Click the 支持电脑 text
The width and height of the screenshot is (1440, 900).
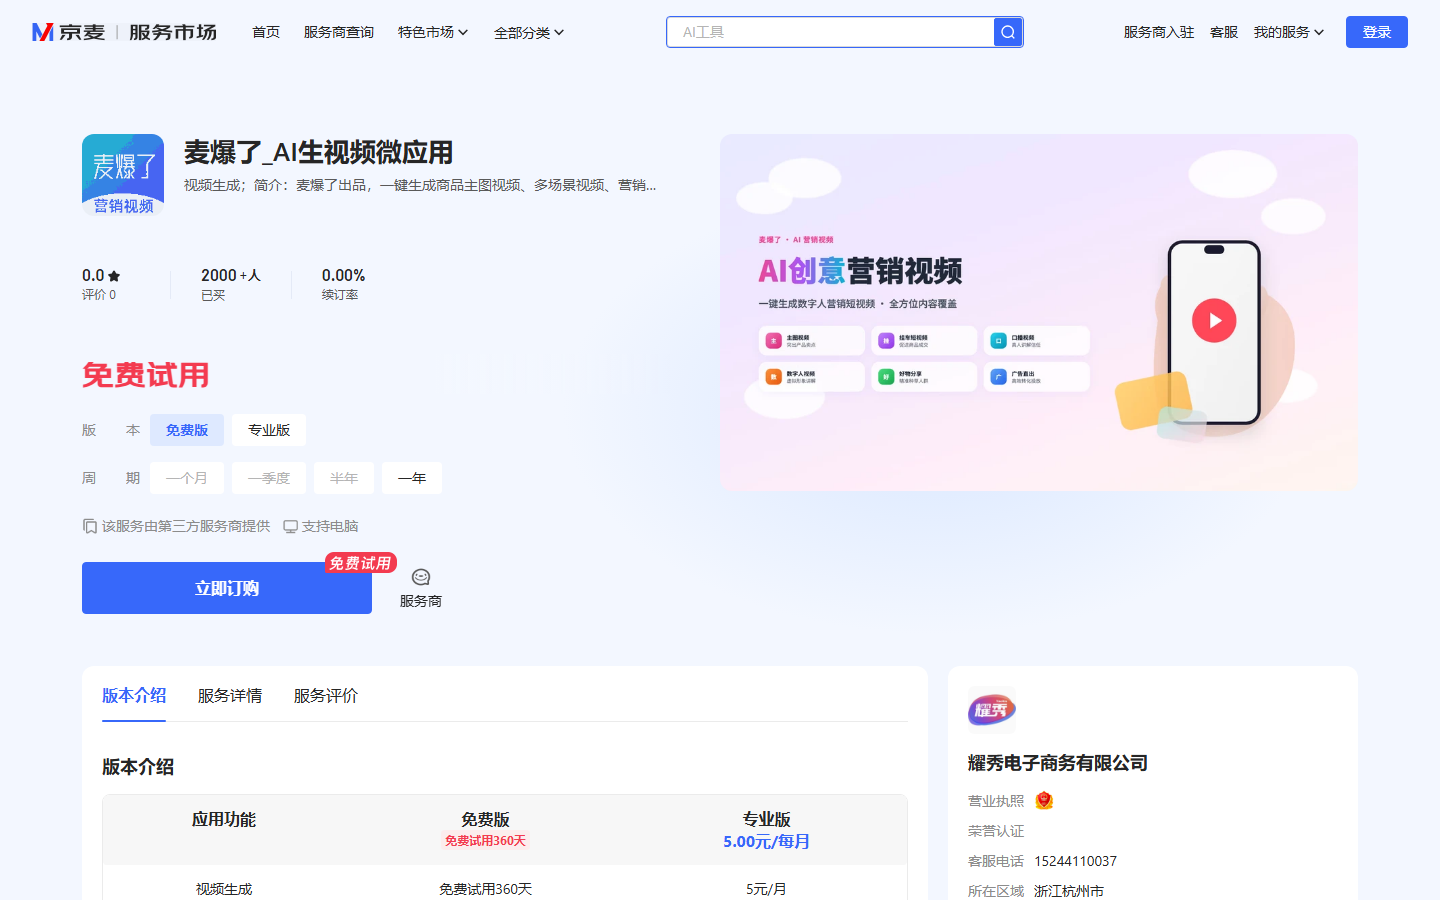(330, 526)
